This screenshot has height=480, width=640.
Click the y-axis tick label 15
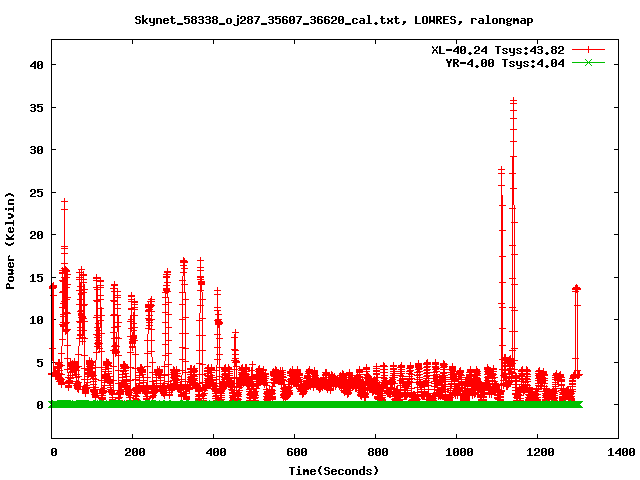[x=36, y=278]
